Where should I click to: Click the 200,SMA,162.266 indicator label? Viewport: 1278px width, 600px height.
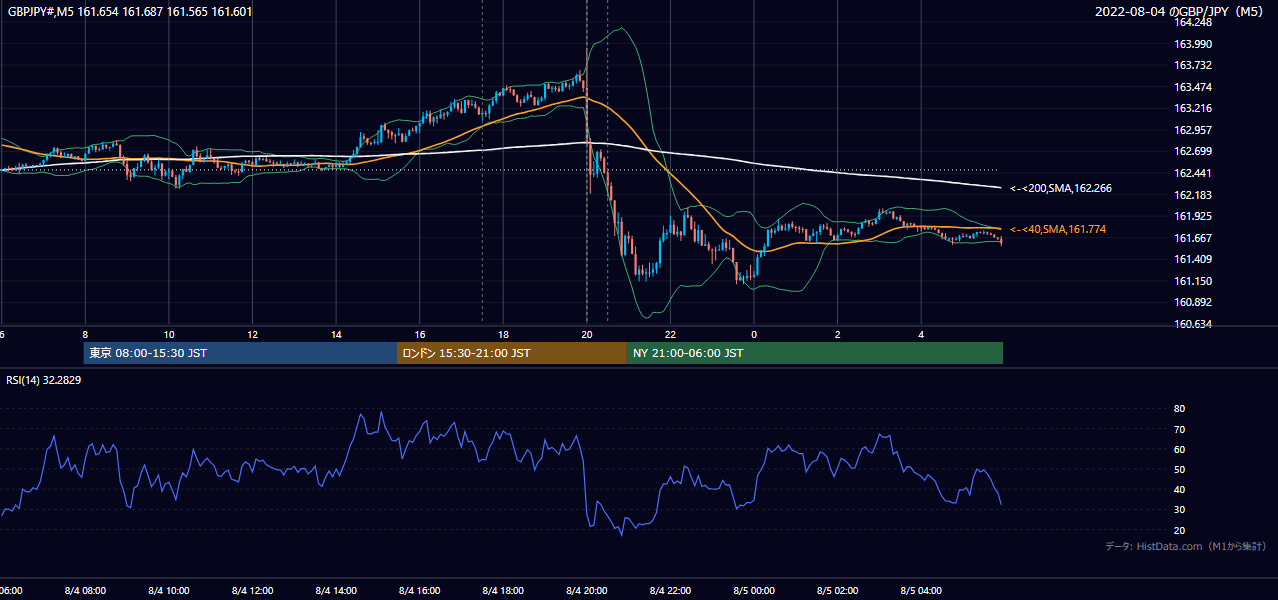point(1061,188)
